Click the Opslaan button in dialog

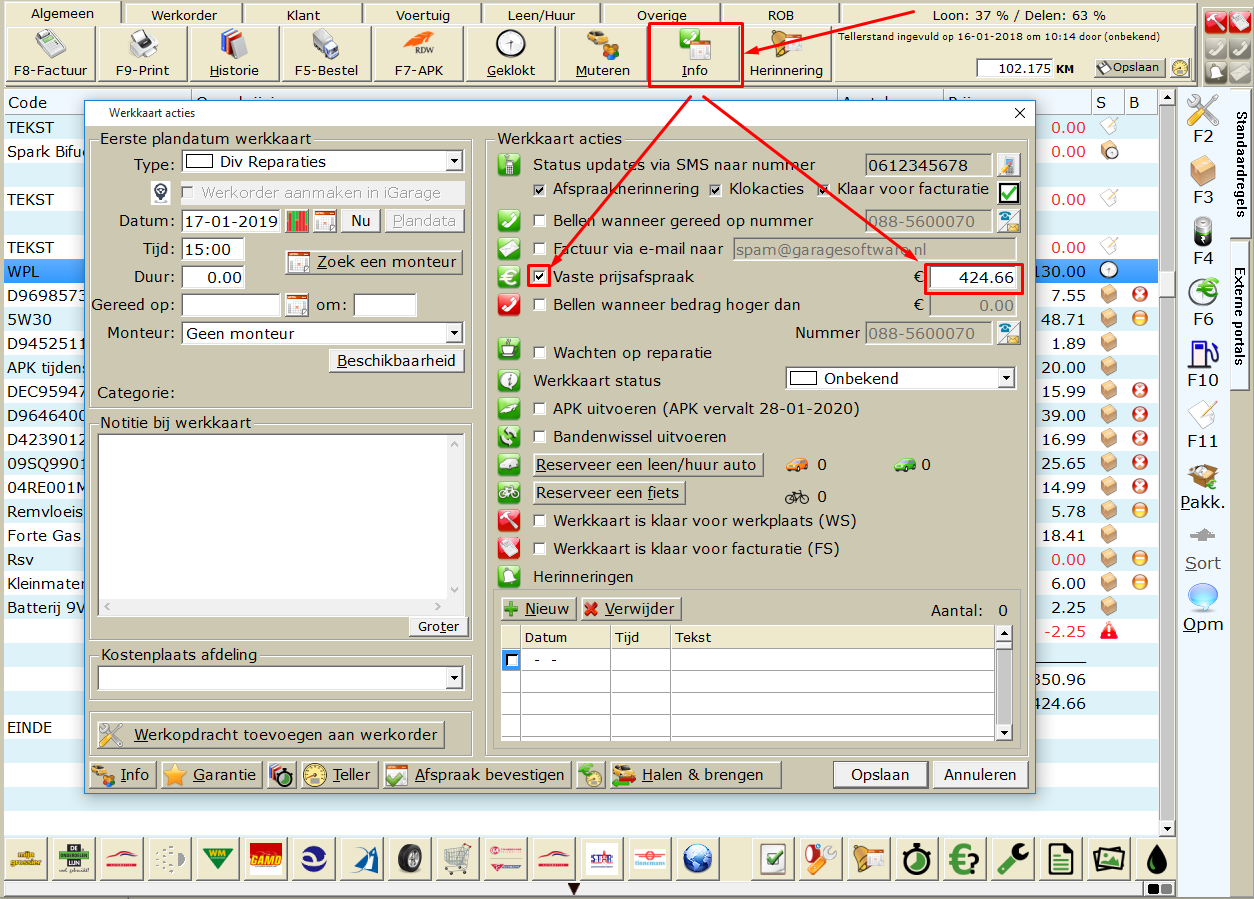click(x=880, y=774)
